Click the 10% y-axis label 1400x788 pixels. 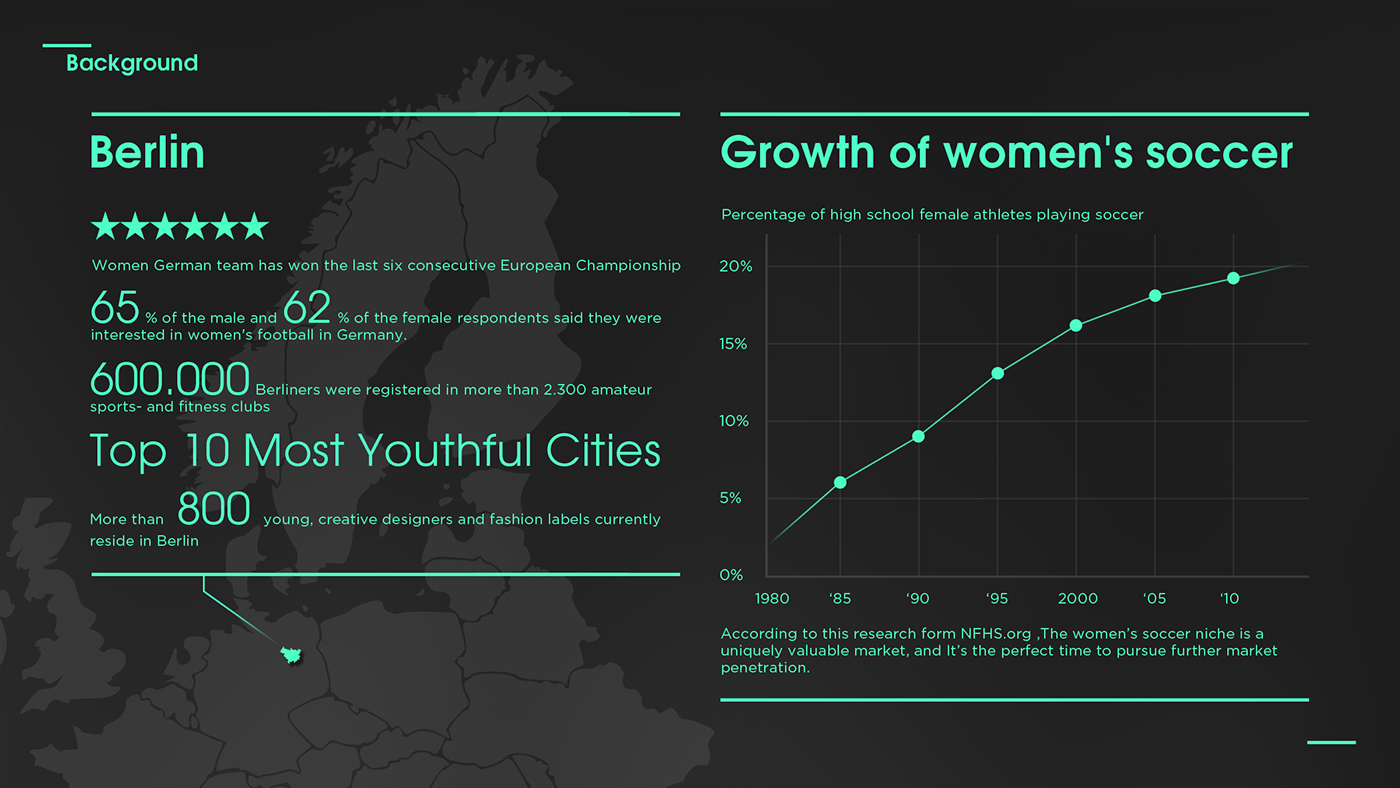tap(735, 421)
